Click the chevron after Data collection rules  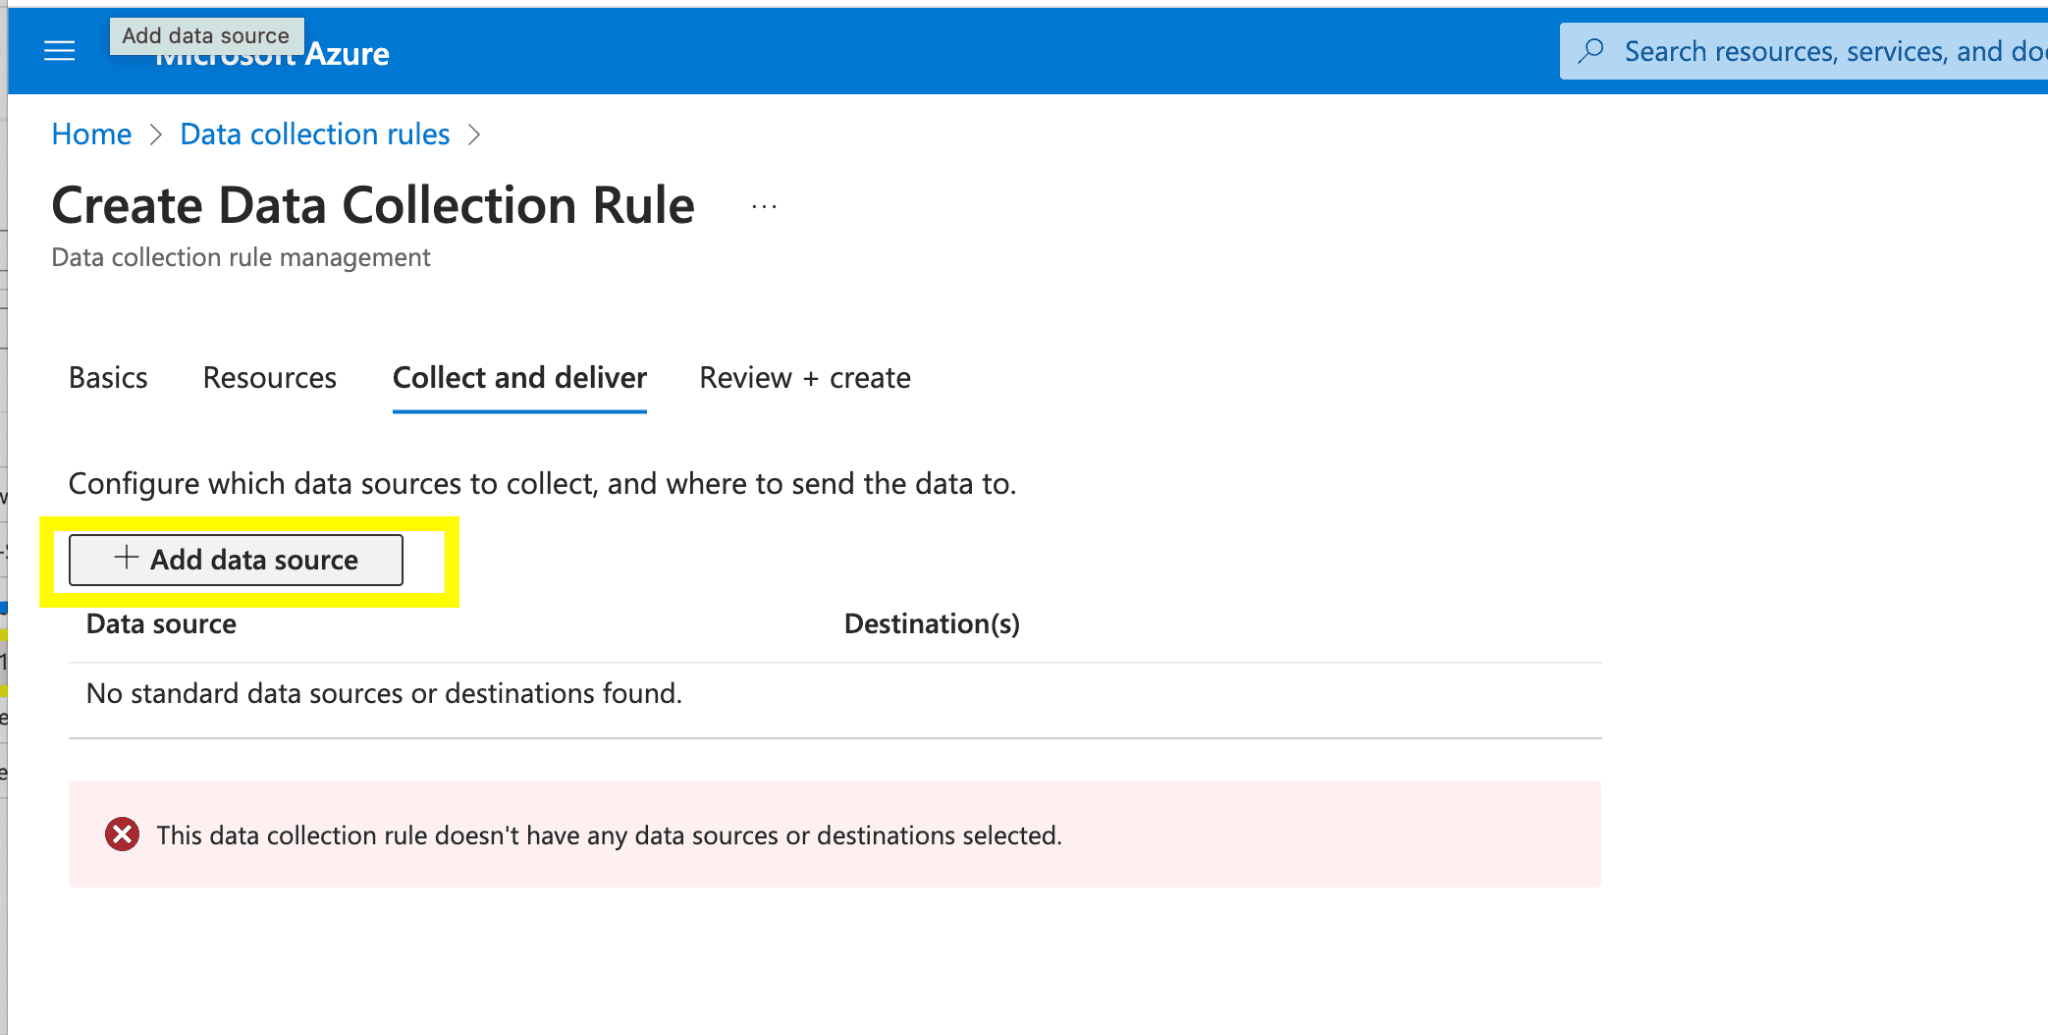(x=474, y=135)
